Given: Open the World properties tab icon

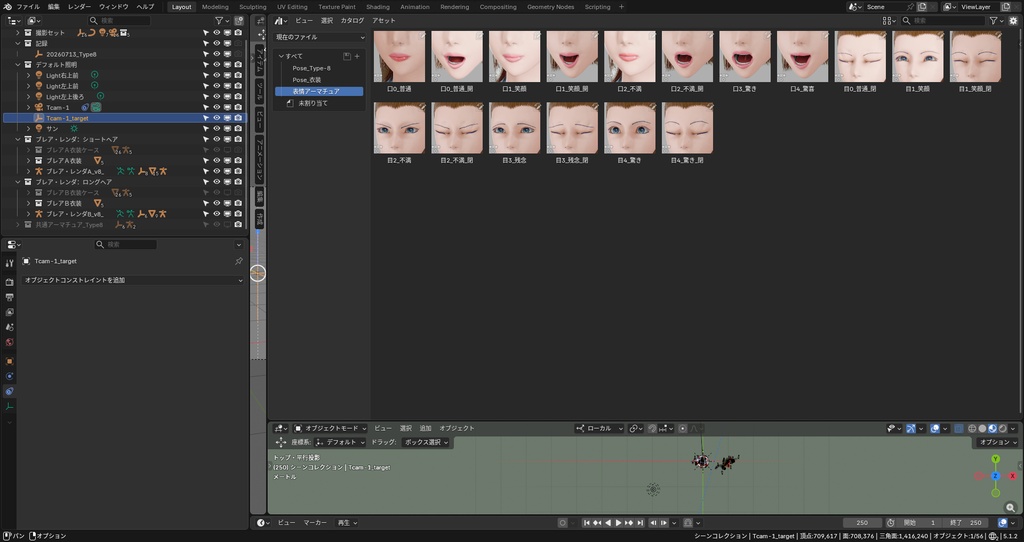Looking at the screenshot, I should click(x=9, y=342).
